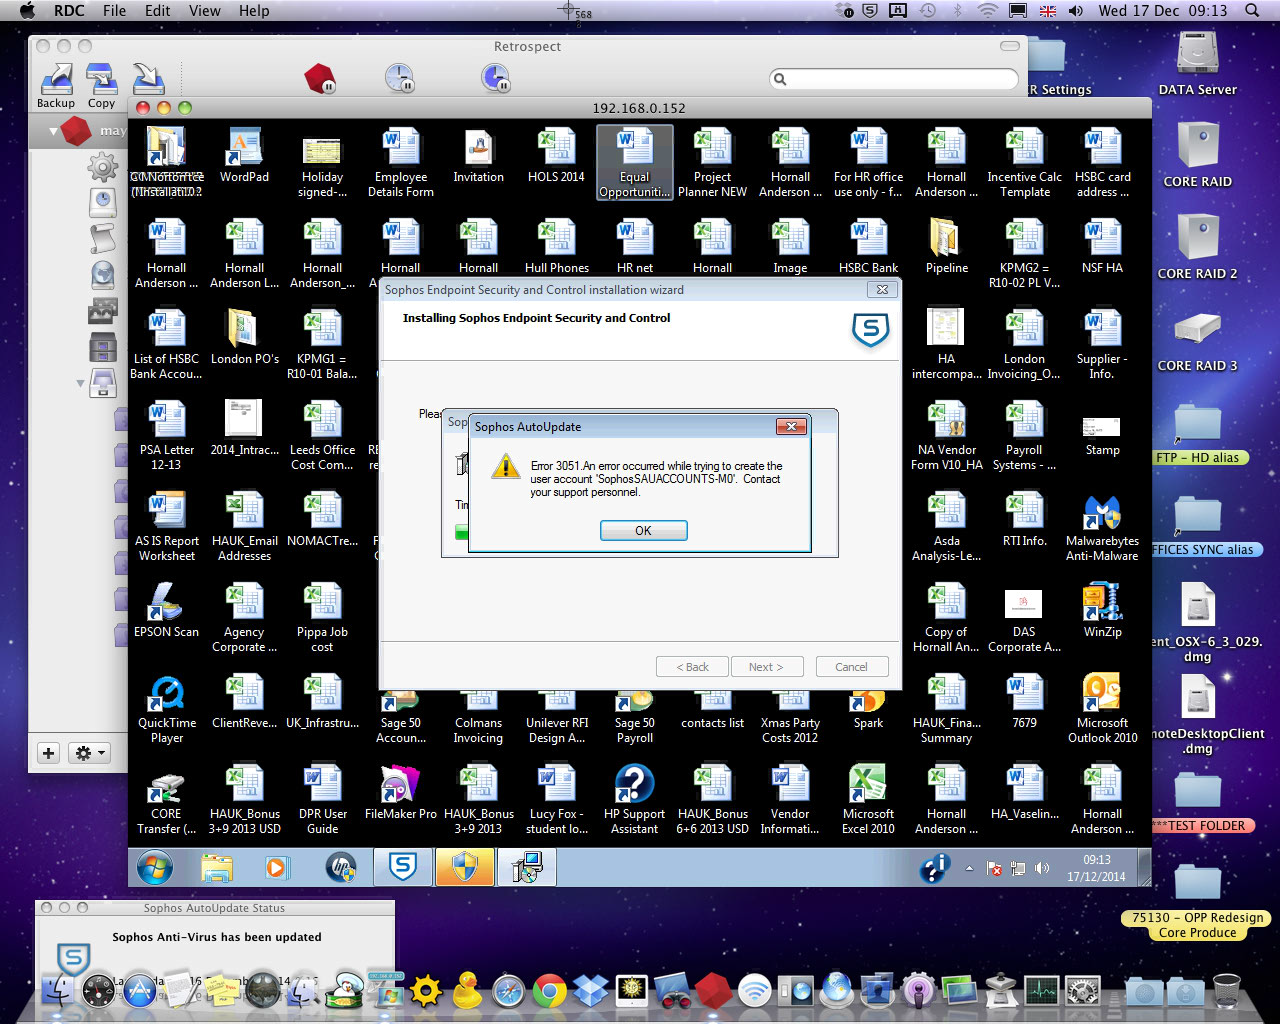The width and height of the screenshot is (1280, 1024).
Task: Select the Sophos shield taskbar button
Action: [x=403, y=867]
